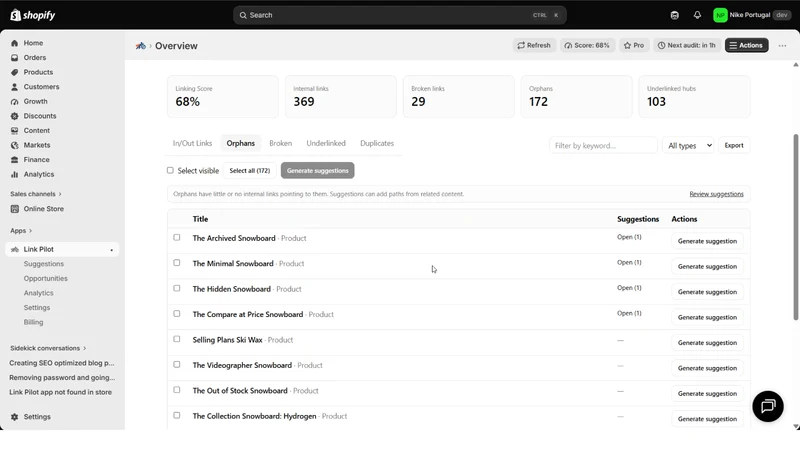The height and width of the screenshot is (450, 800).
Task: Check The Out of Stock Snowboard row
Action: (x=177, y=390)
